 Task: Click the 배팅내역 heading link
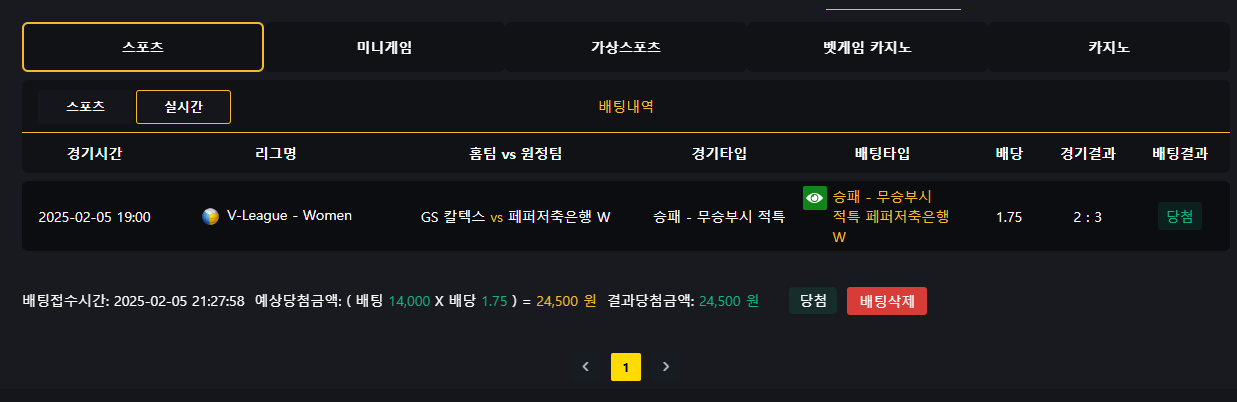pos(626,106)
